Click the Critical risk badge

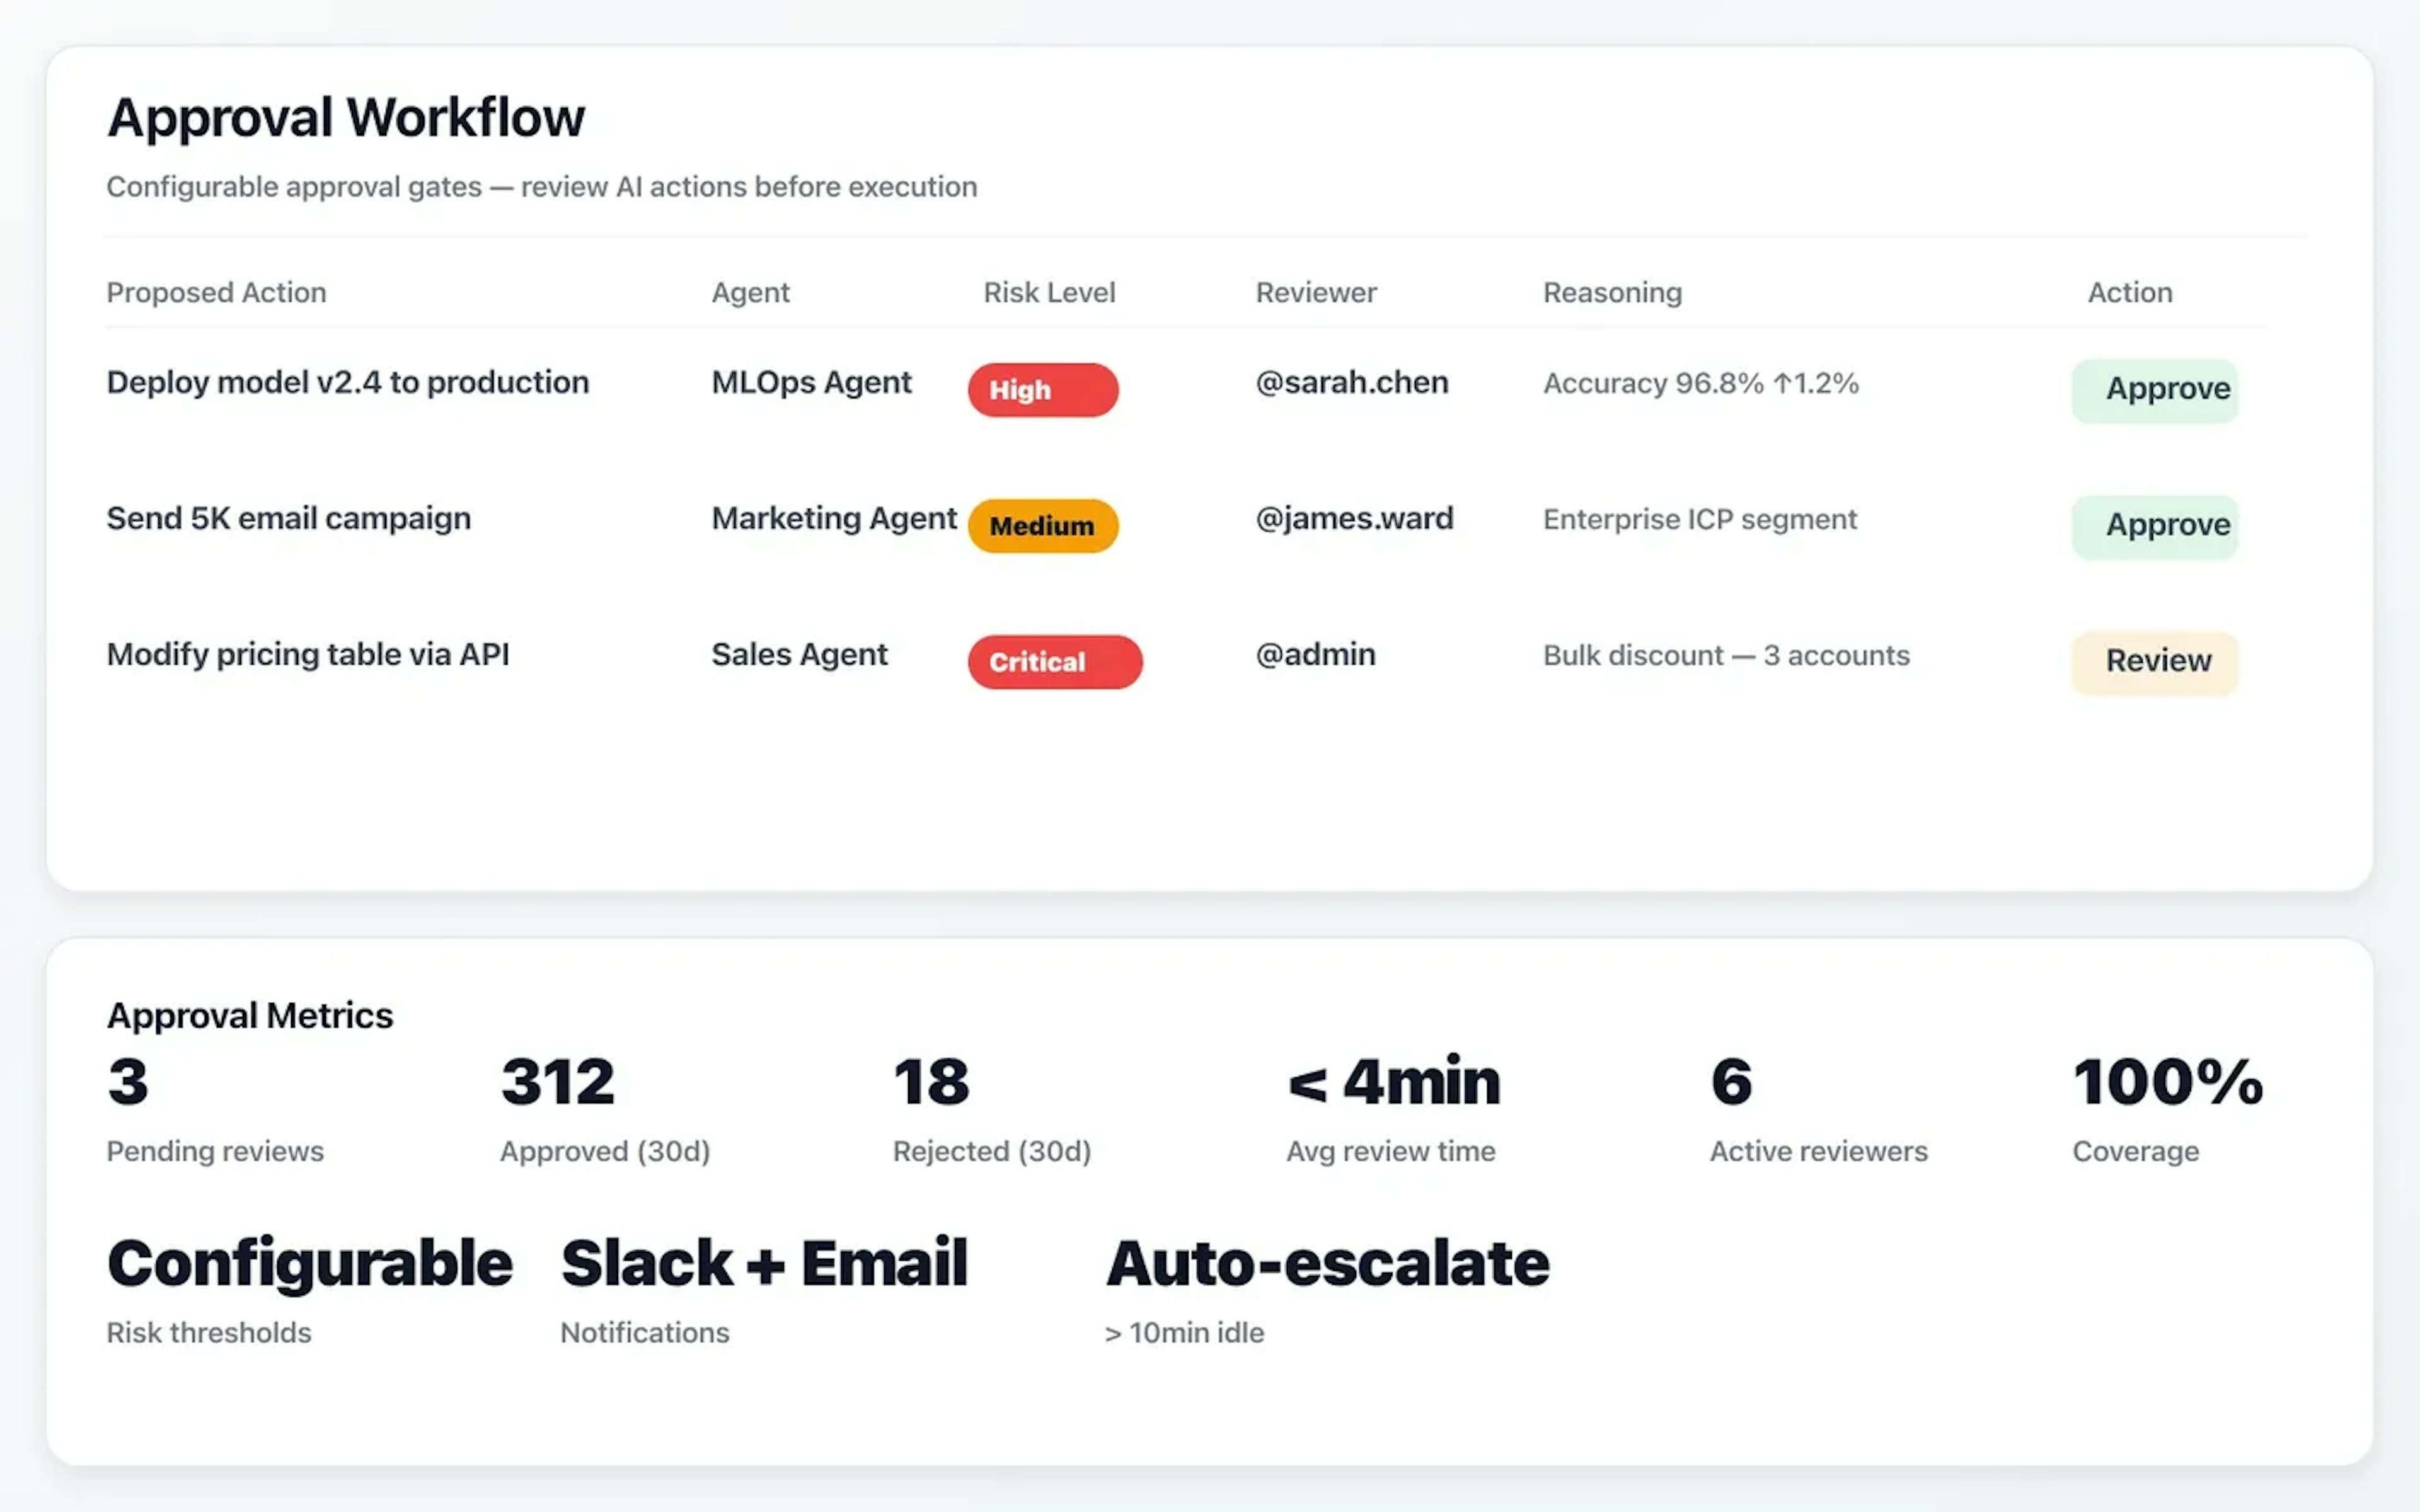(1054, 661)
